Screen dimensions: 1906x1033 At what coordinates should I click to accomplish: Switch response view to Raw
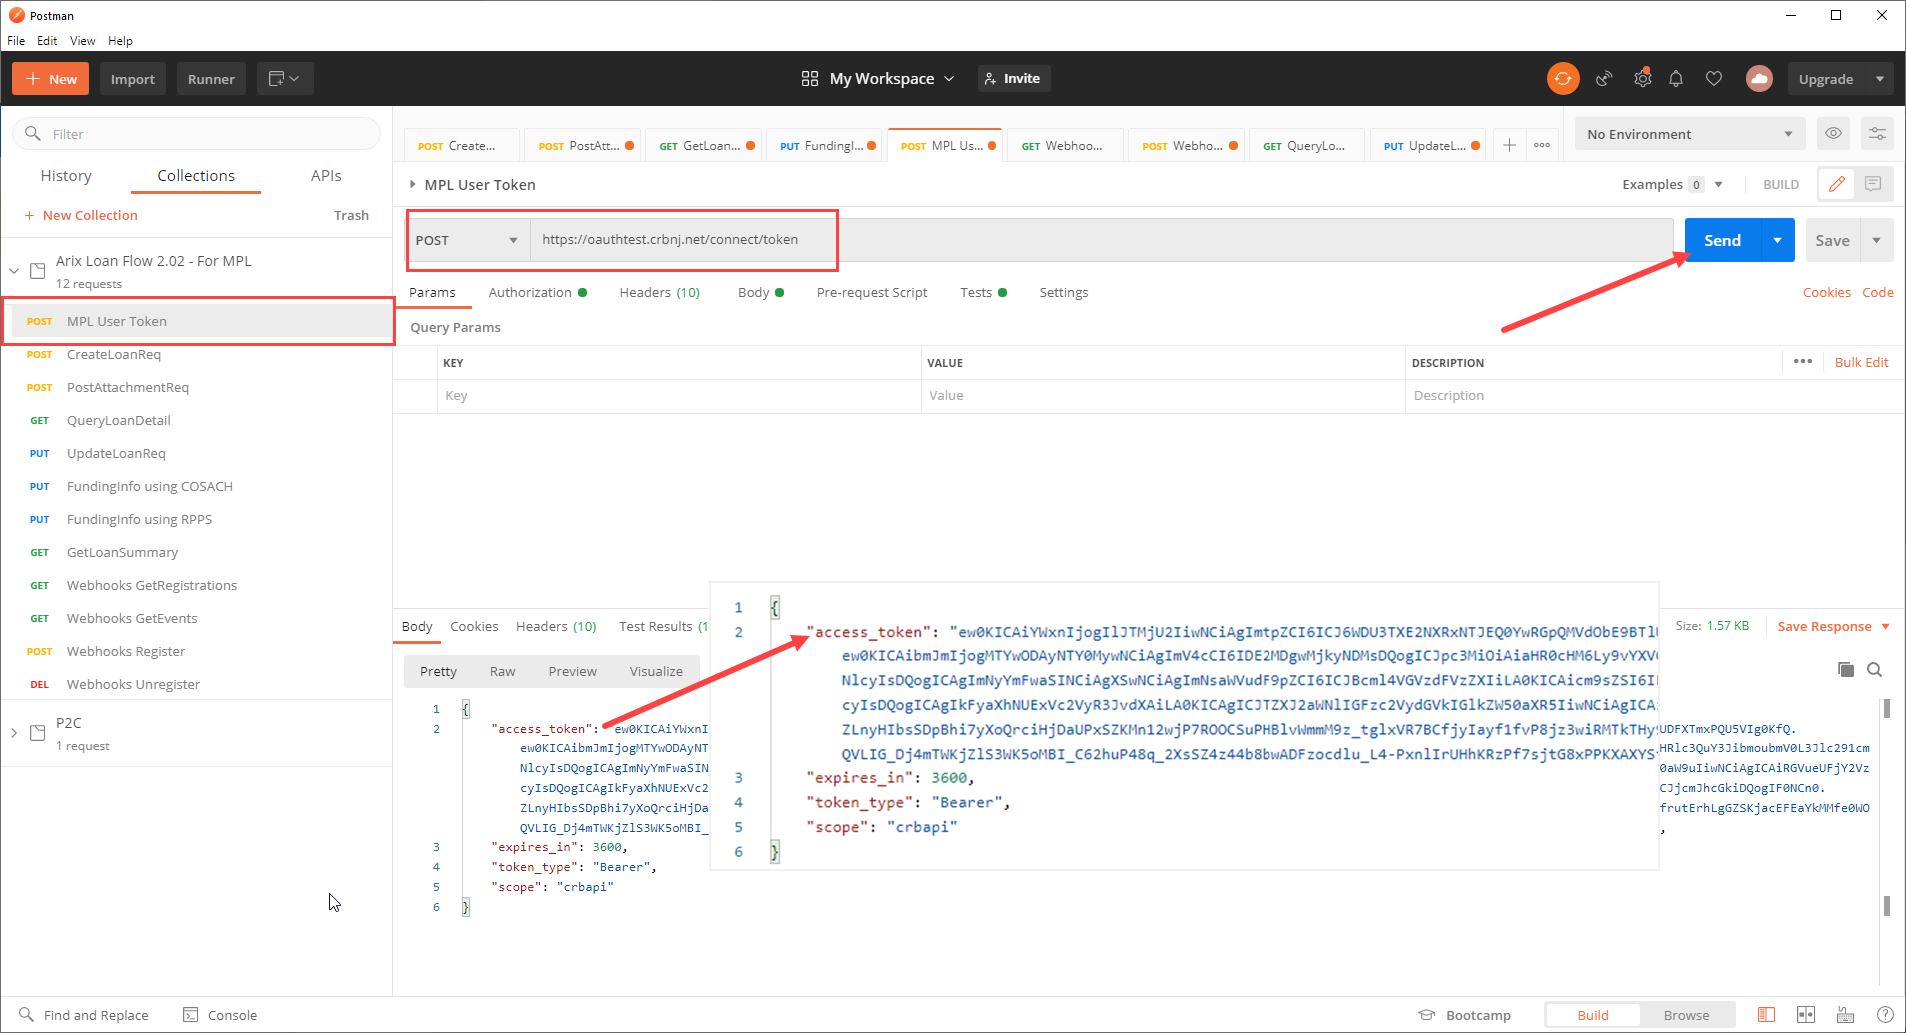pos(503,671)
